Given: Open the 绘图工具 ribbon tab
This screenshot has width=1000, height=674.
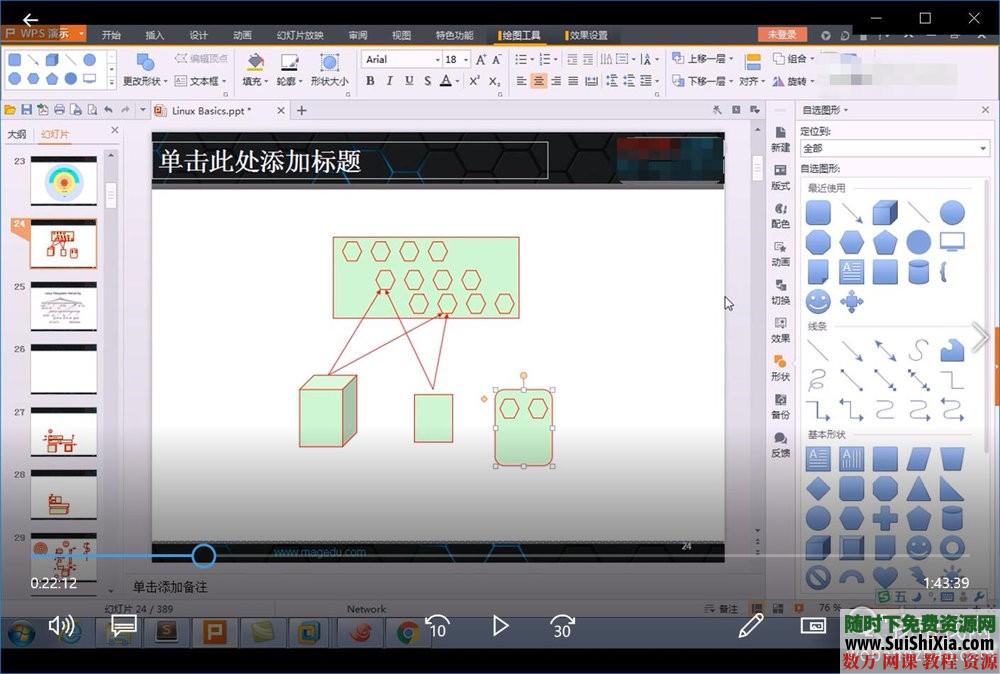Looking at the screenshot, I should [x=521, y=35].
